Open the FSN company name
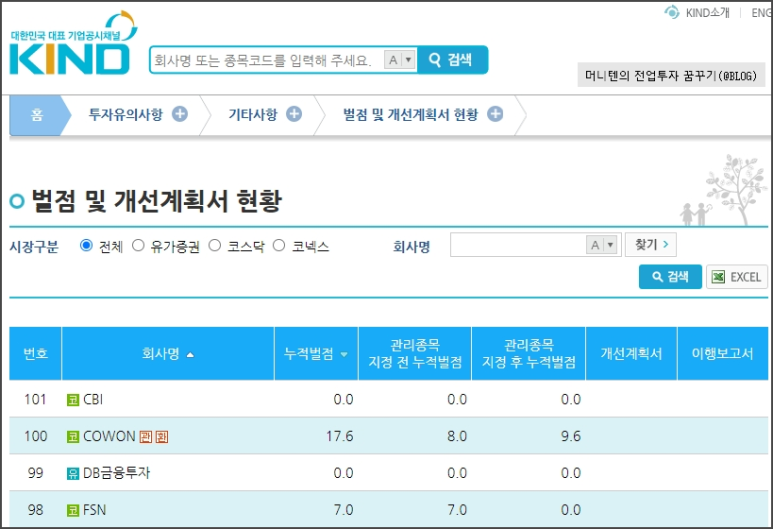Screen dimensions: 773x529 [95, 510]
